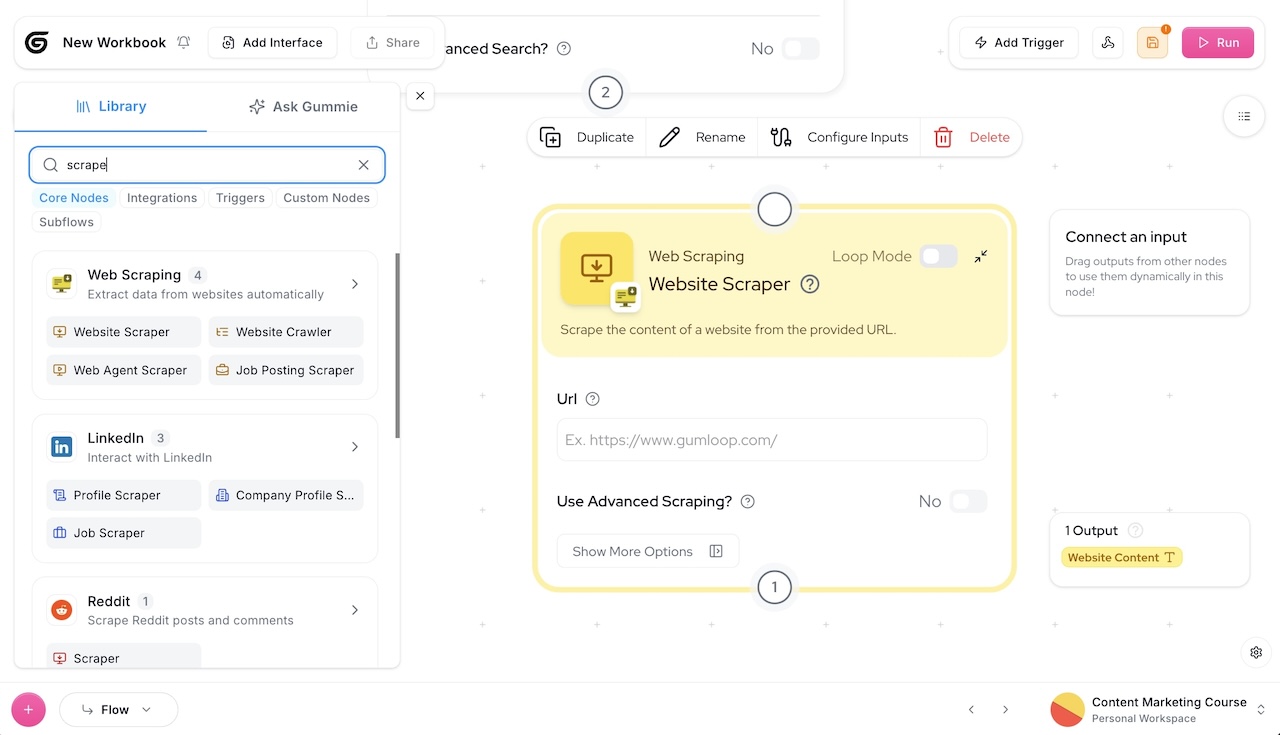Click the Run button
This screenshot has height=735, width=1280.
pos(1217,42)
